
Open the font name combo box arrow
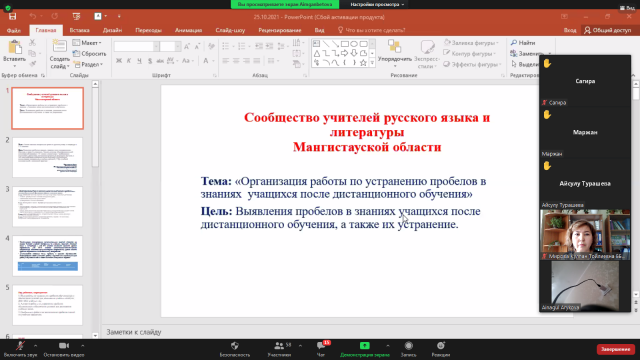156,47
